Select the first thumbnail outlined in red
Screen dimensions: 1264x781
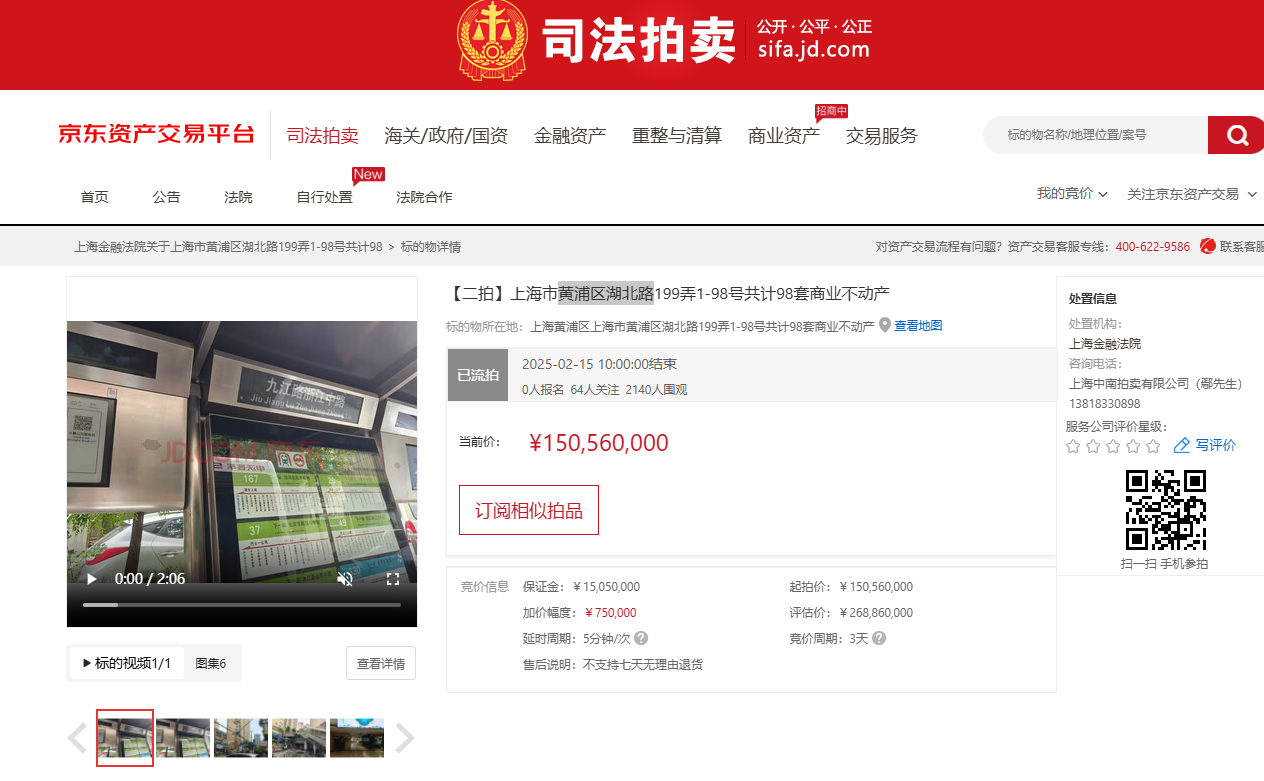[125, 738]
